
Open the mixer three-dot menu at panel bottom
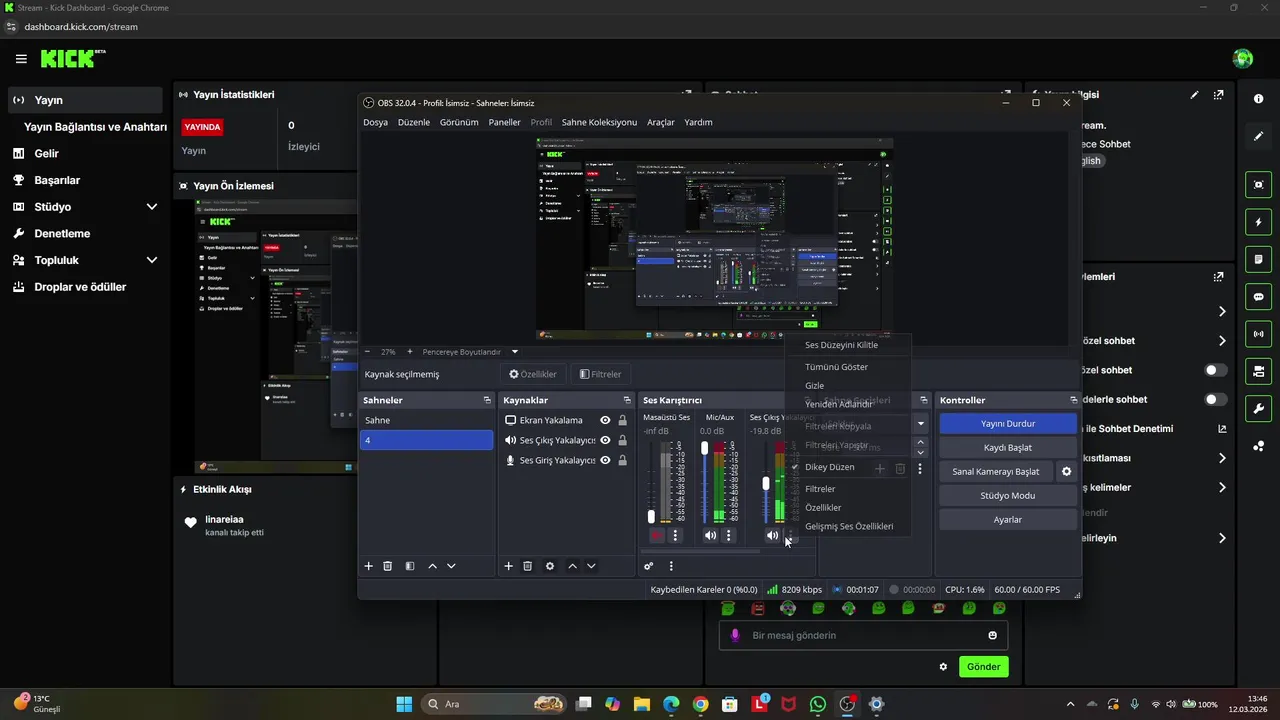click(671, 566)
